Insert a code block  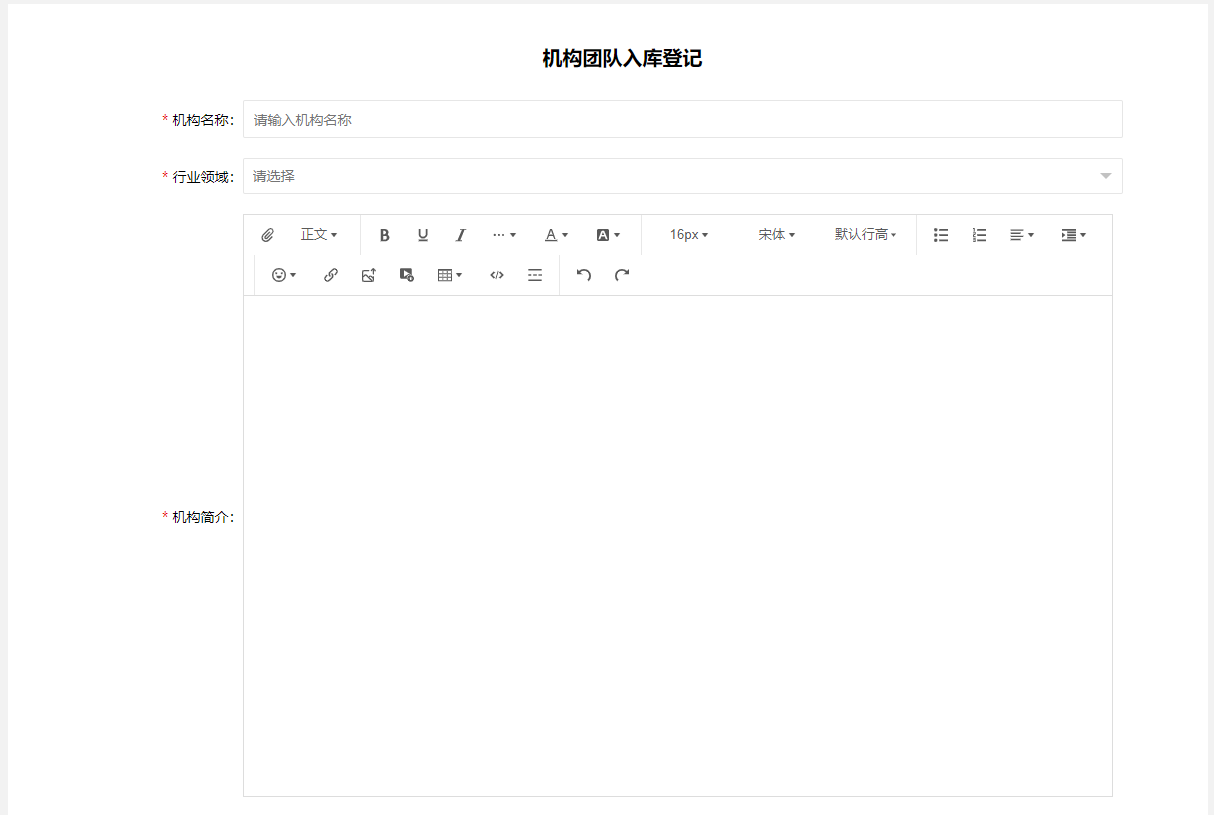click(497, 275)
